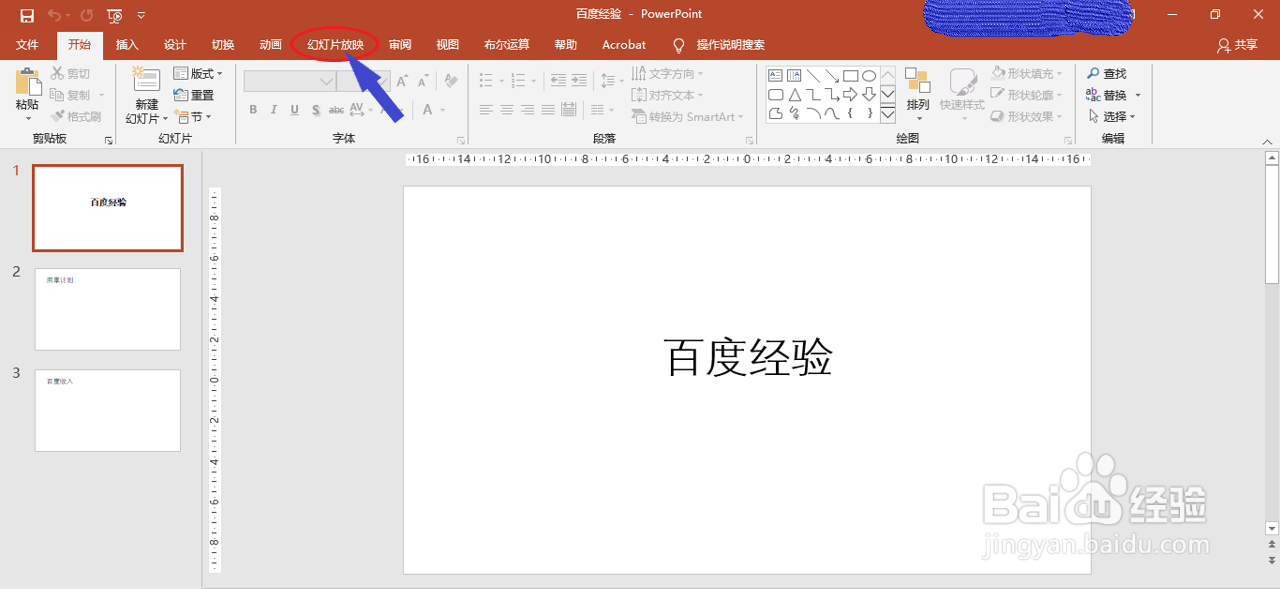Switch to the 切换 transitions tab
Viewport: 1280px width, 589px height.
tap(223, 45)
